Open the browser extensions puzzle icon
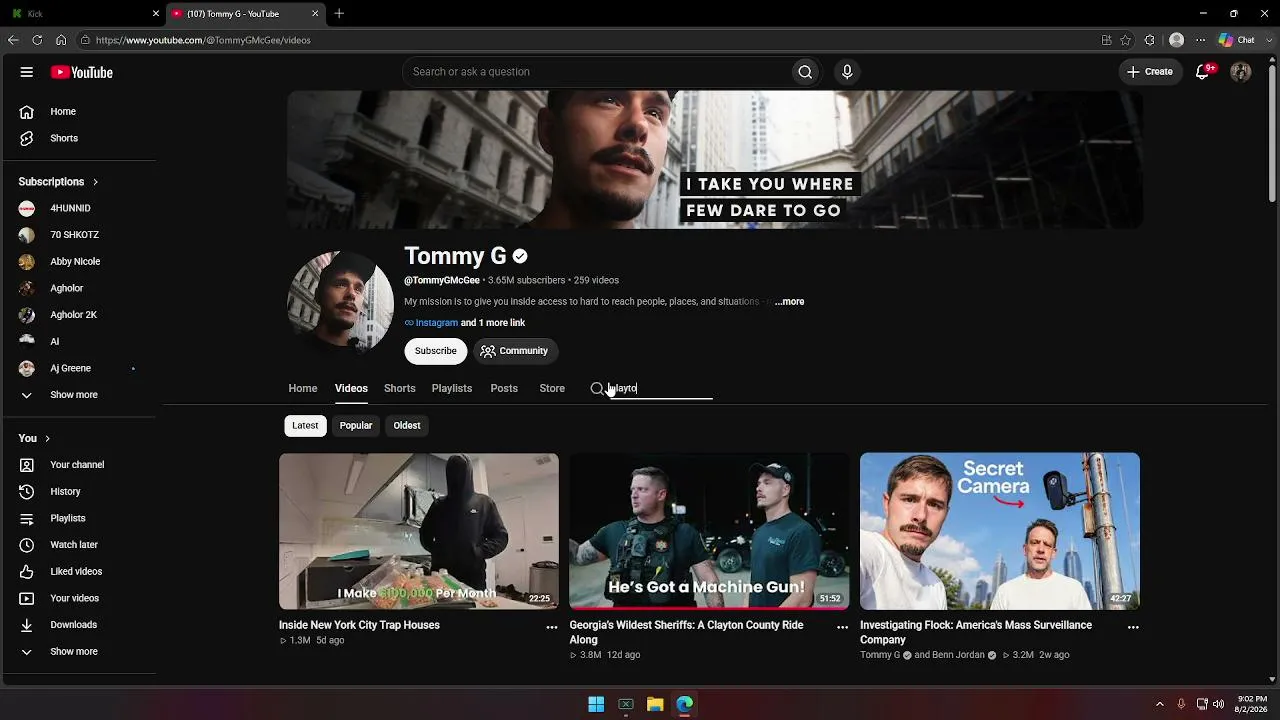This screenshot has height=720, width=1280. click(1150, 40)
